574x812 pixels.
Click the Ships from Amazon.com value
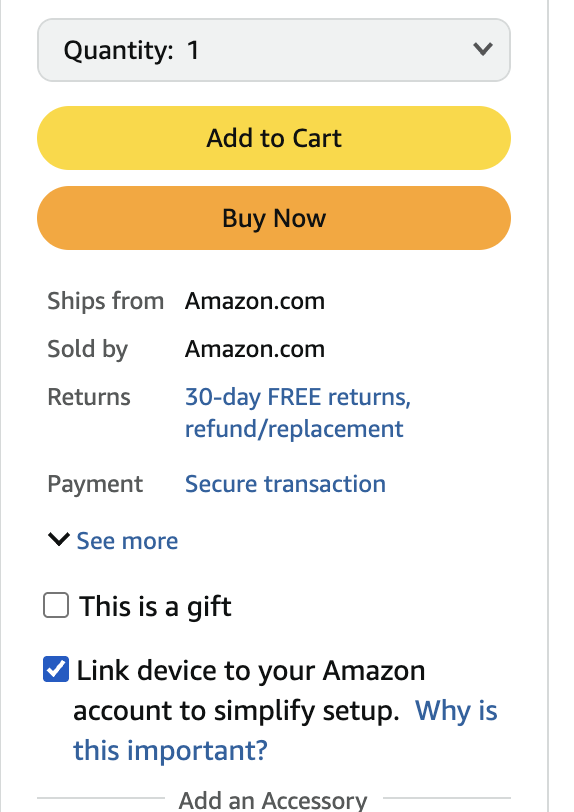click(255, 301)
